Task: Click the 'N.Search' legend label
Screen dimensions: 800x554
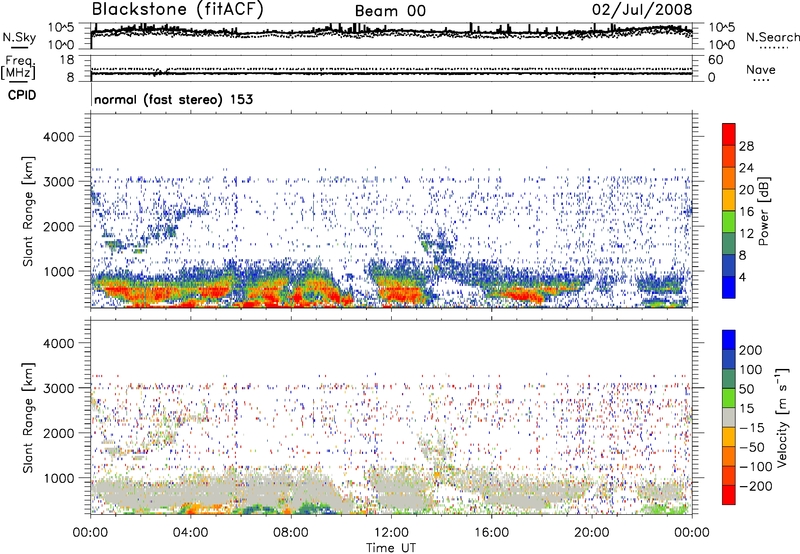Action: click(x=772, y=37)
